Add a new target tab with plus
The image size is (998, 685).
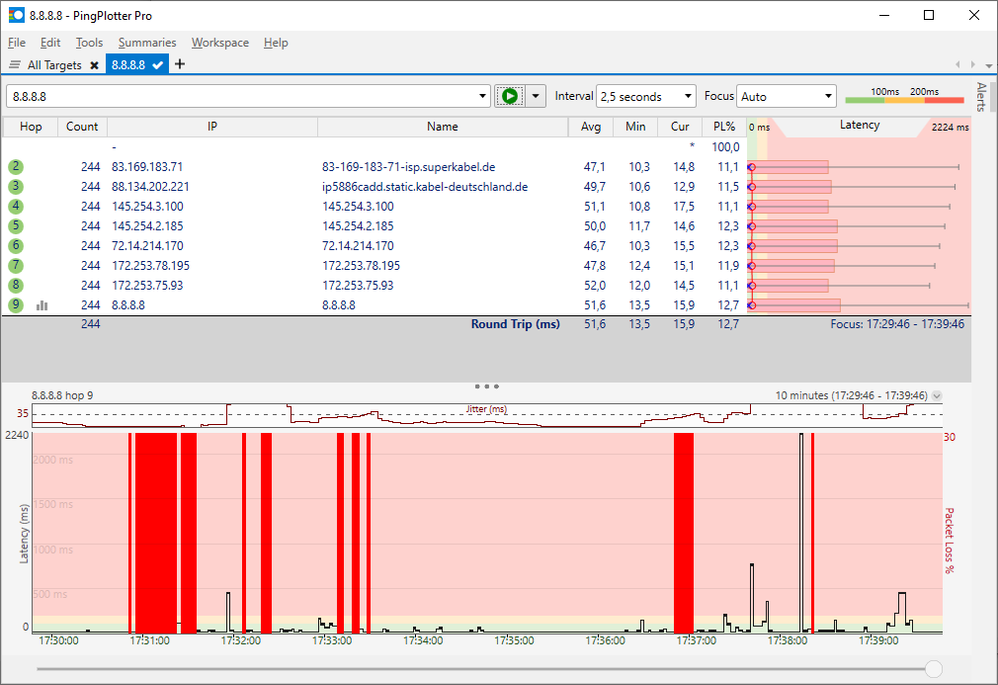179,64
